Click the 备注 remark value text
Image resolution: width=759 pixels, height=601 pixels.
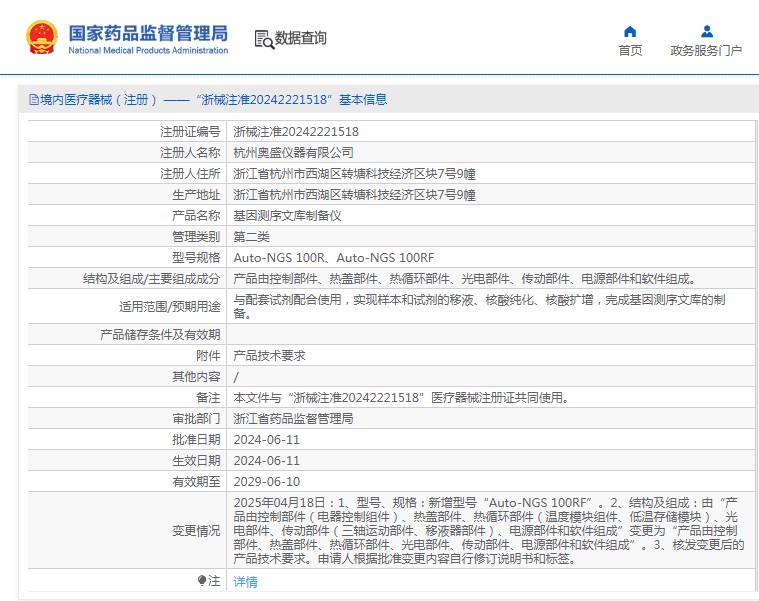pyautogui.click(x=401, y=398)
